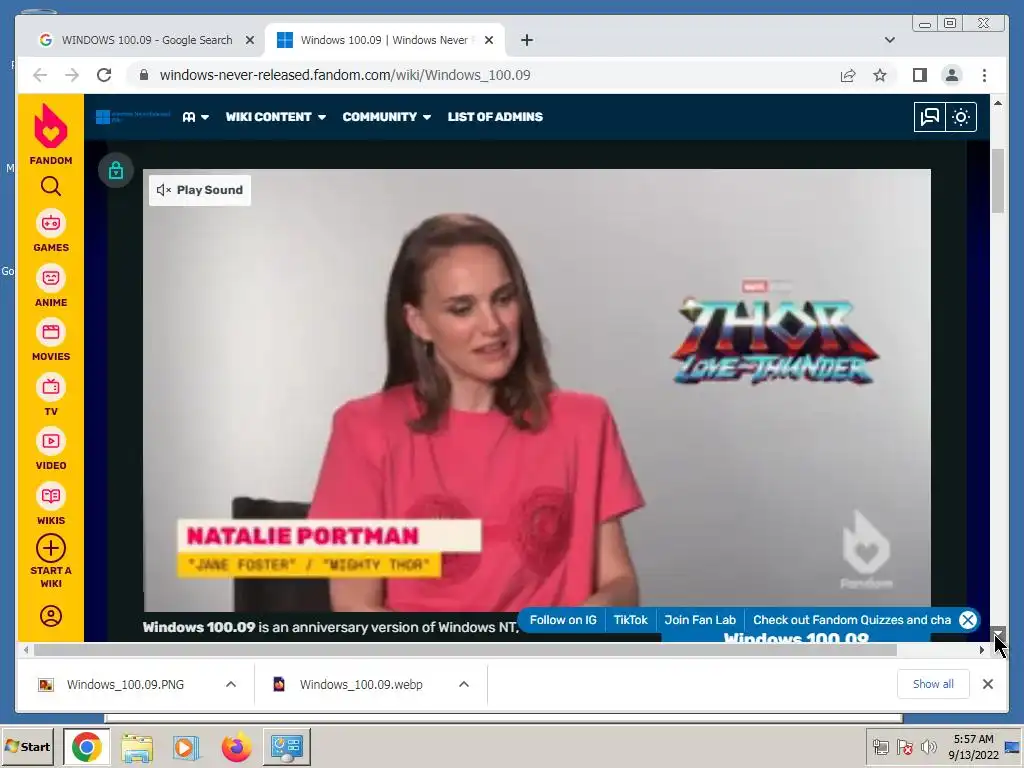This screenshot has width=1024, height=768.
Task: Open Chrome three-dot menu
Action: (x=984, y=75)
